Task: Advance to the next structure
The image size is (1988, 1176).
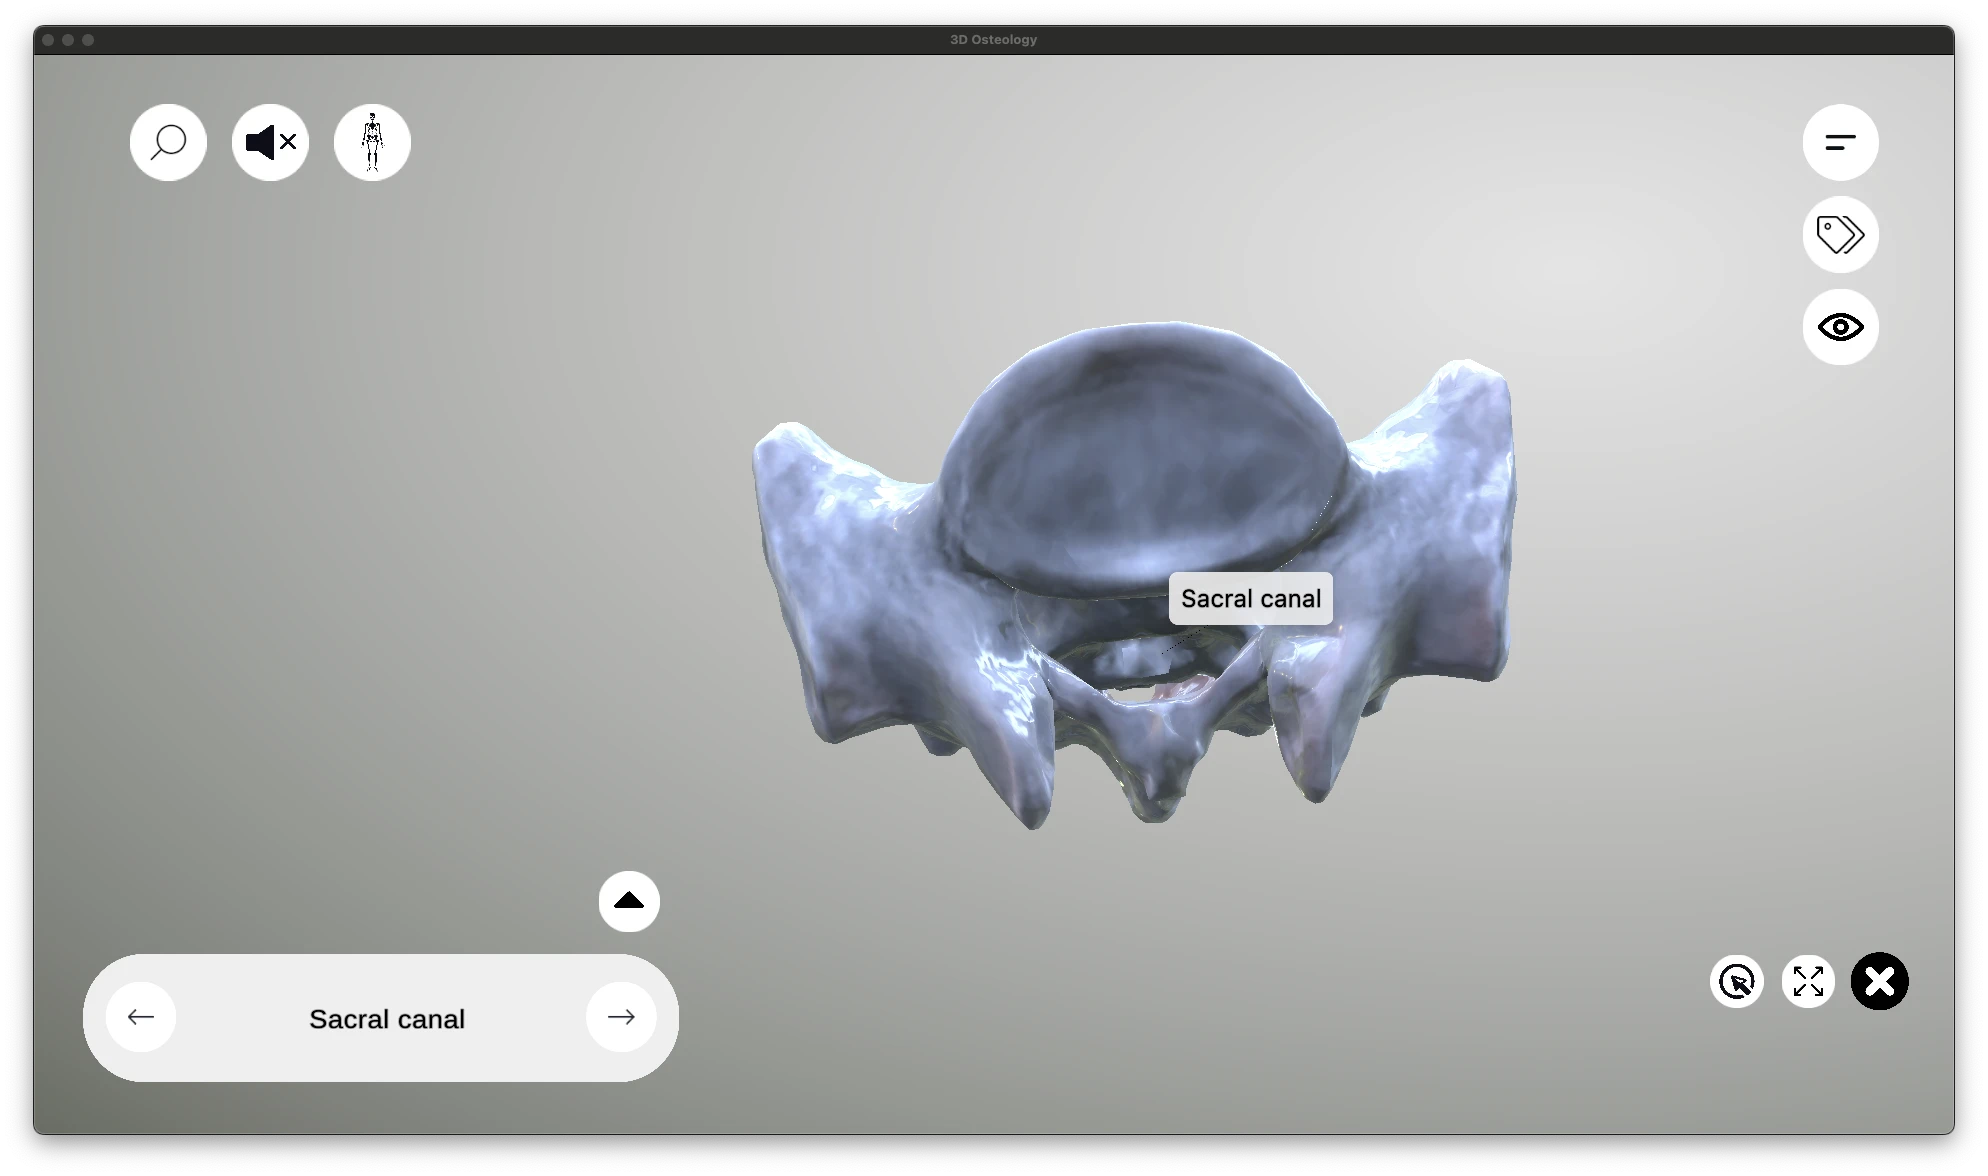Action: pos(620,1016)
